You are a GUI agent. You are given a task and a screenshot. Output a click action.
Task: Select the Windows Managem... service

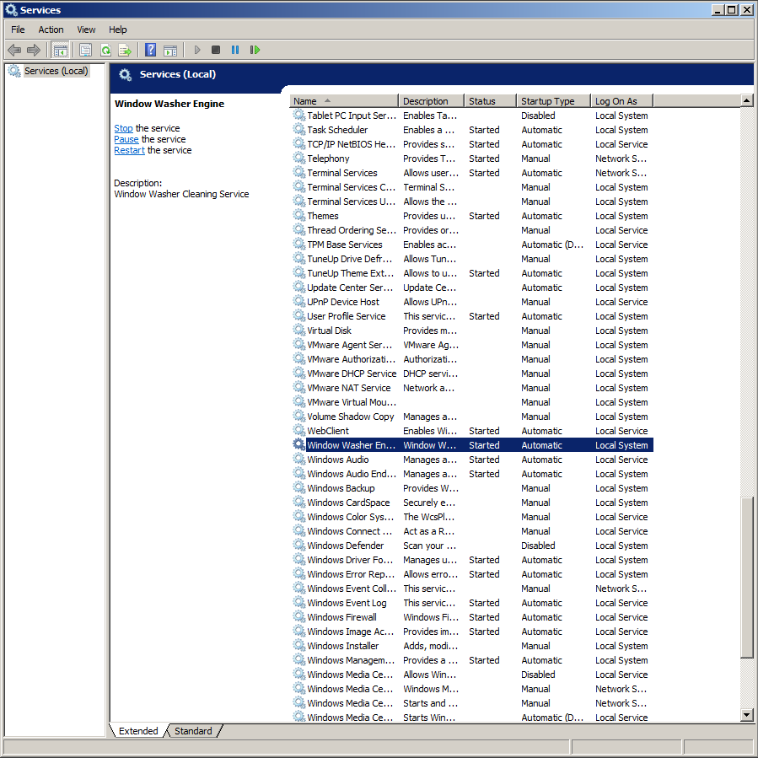[472, 660]
